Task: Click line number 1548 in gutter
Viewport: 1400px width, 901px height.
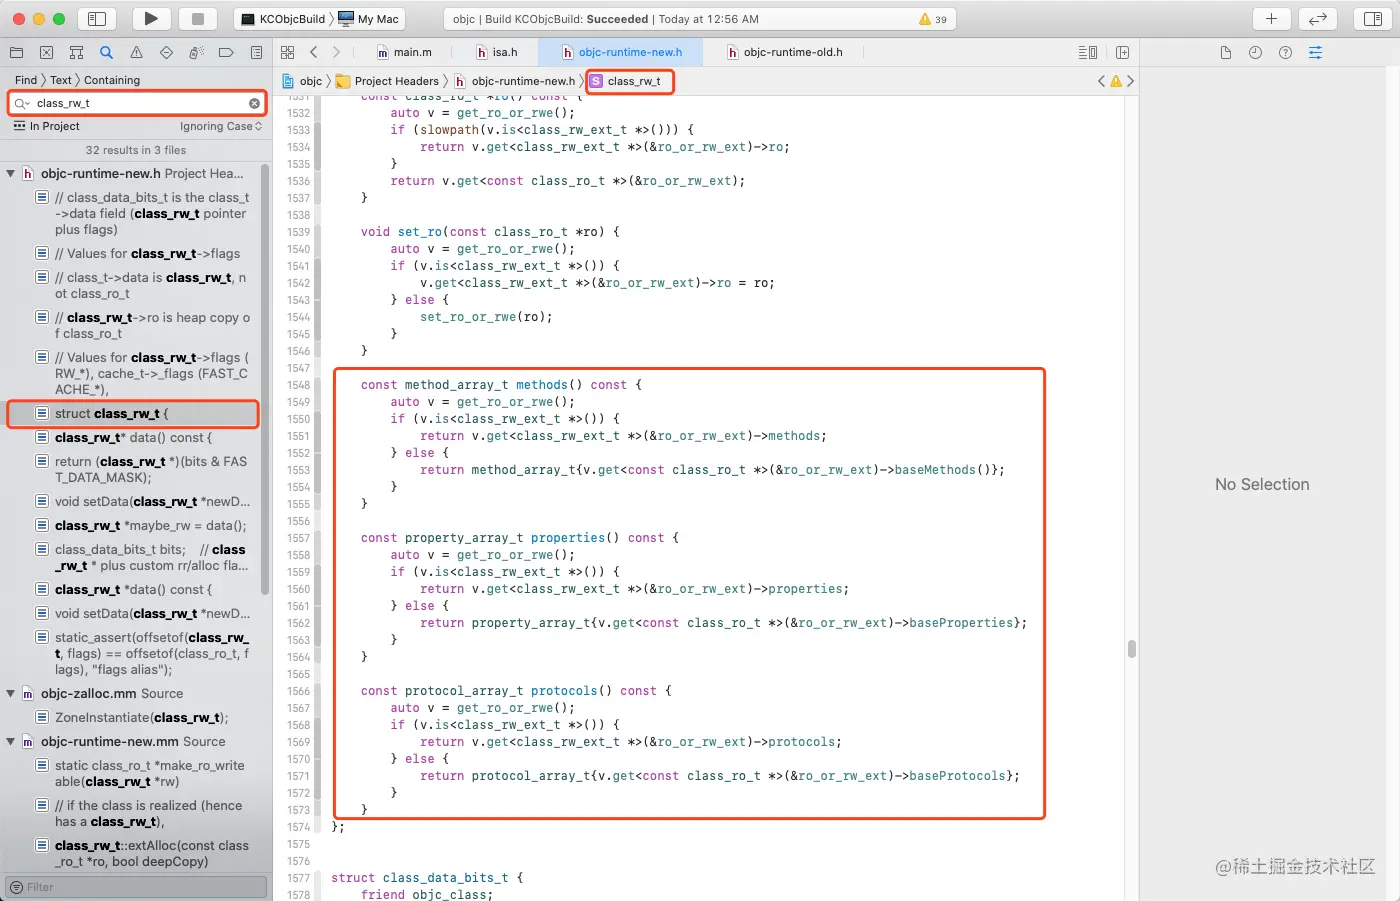Action: tap(298, 385)
